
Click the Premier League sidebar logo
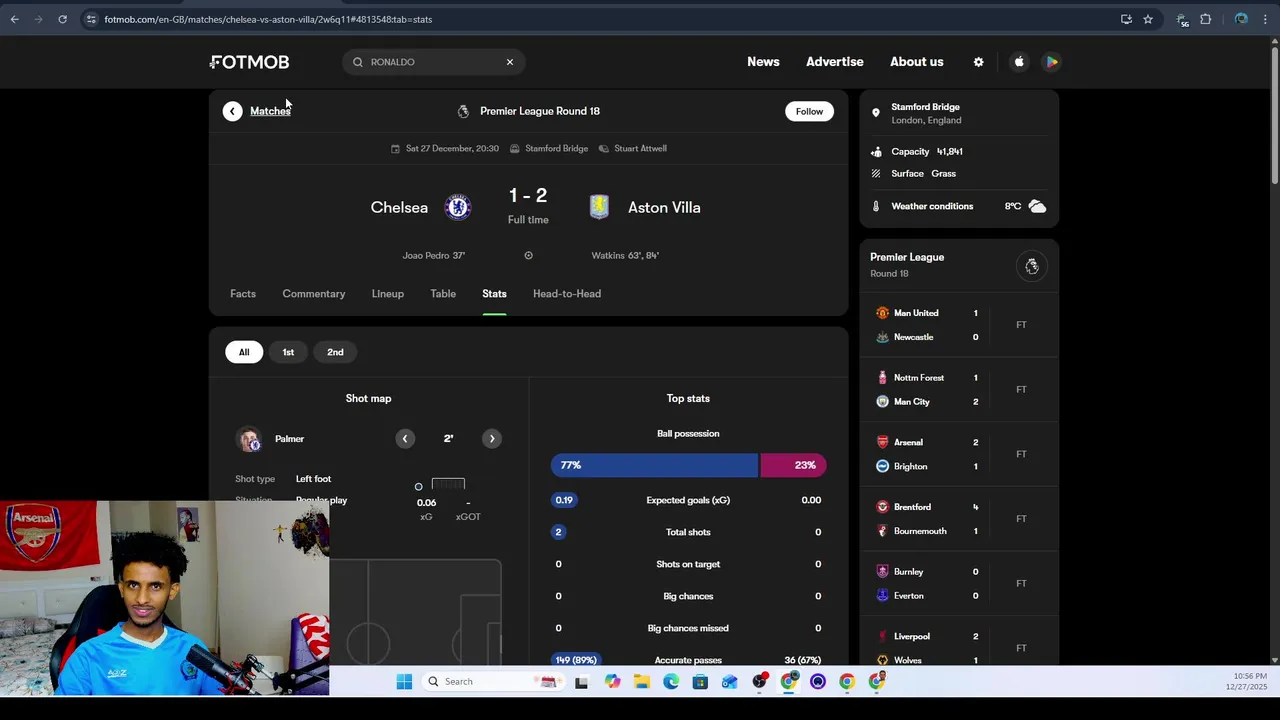coord(1032,266)
